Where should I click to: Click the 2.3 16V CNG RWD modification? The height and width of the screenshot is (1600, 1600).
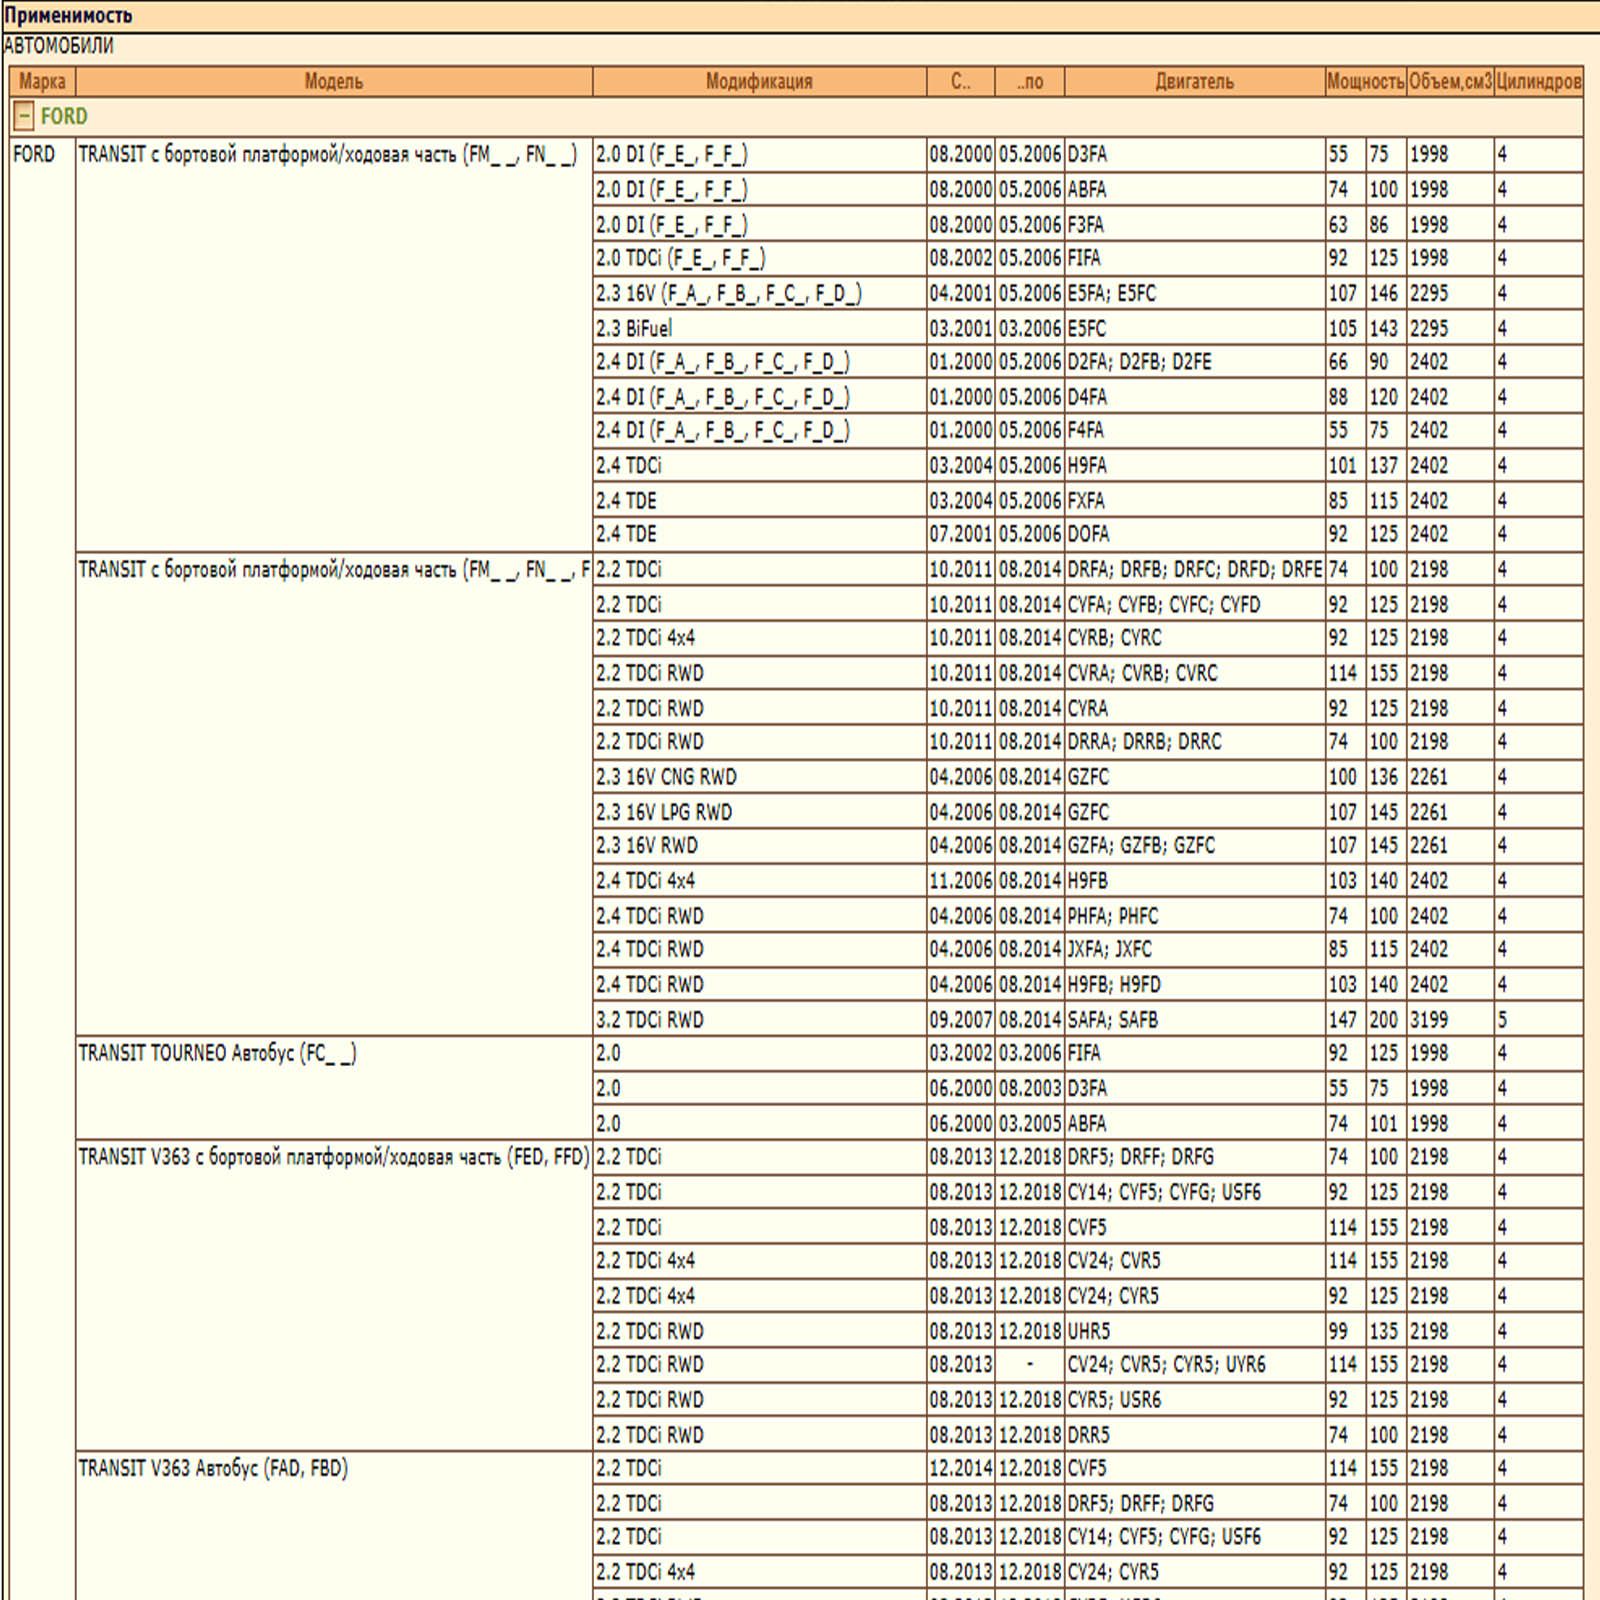point(666,777)
